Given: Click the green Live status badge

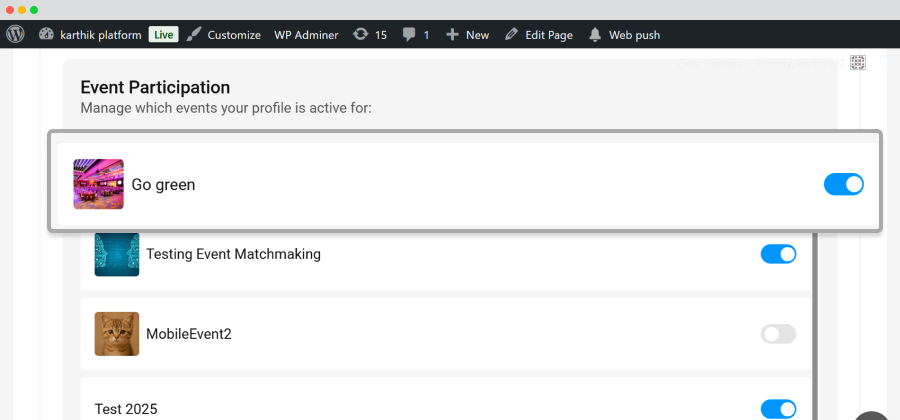Looking at the screenshot, I should (164, 34).
